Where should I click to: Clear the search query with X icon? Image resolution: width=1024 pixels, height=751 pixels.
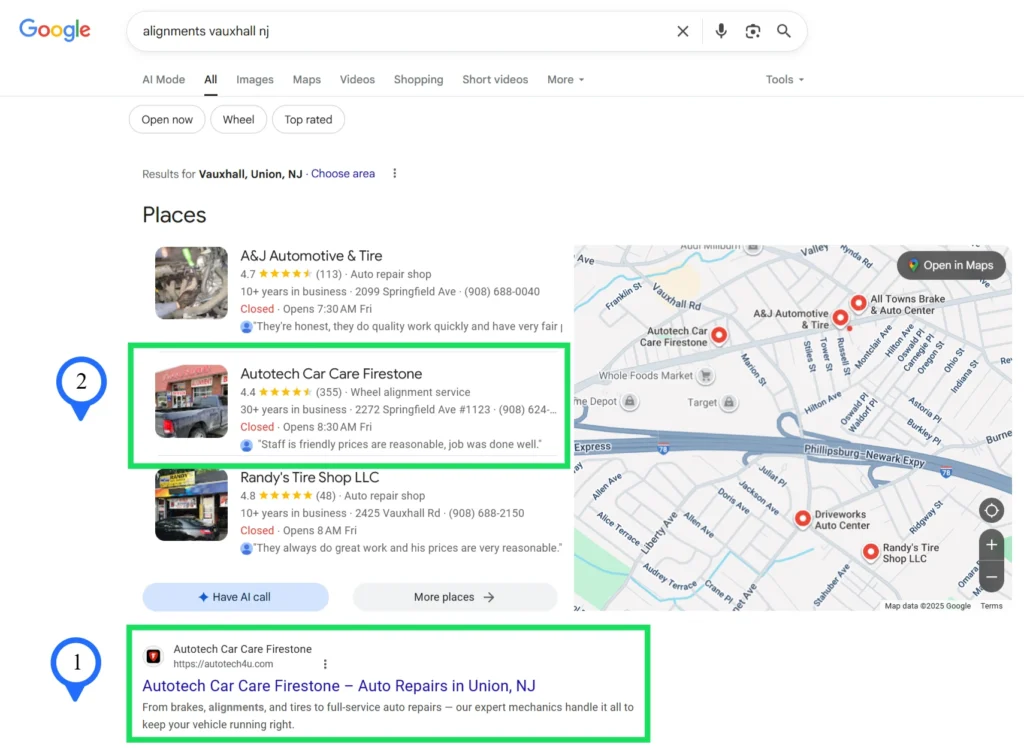pos(682,31)
